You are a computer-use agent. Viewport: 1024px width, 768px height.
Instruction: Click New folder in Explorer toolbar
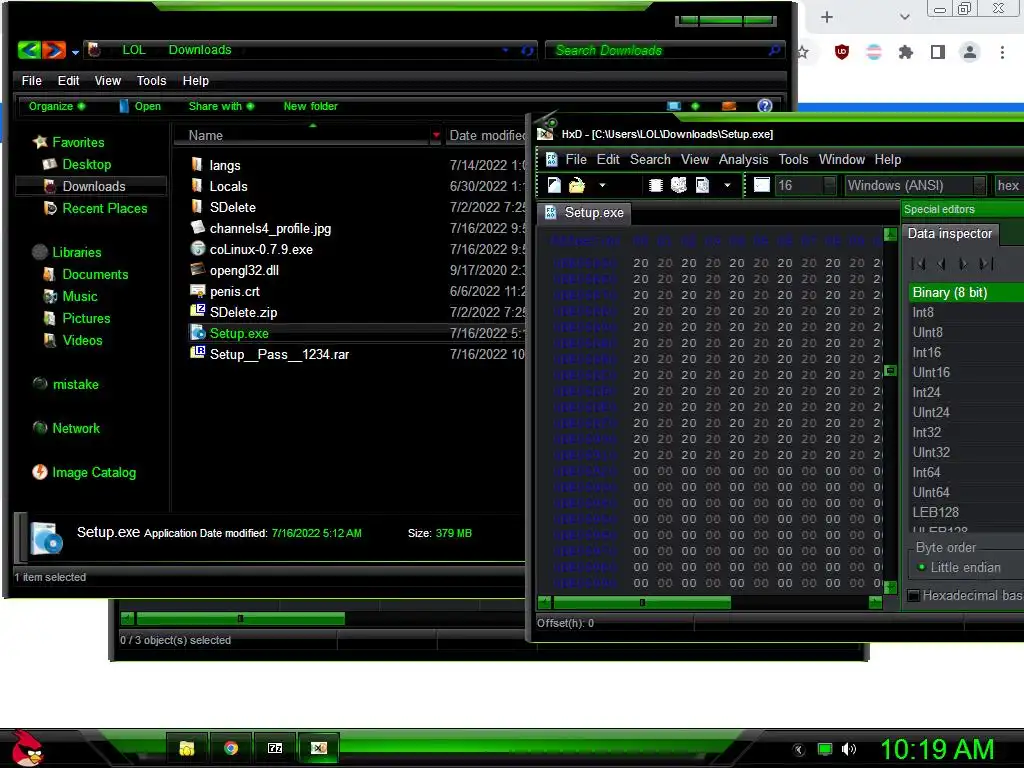pos(310,106)
